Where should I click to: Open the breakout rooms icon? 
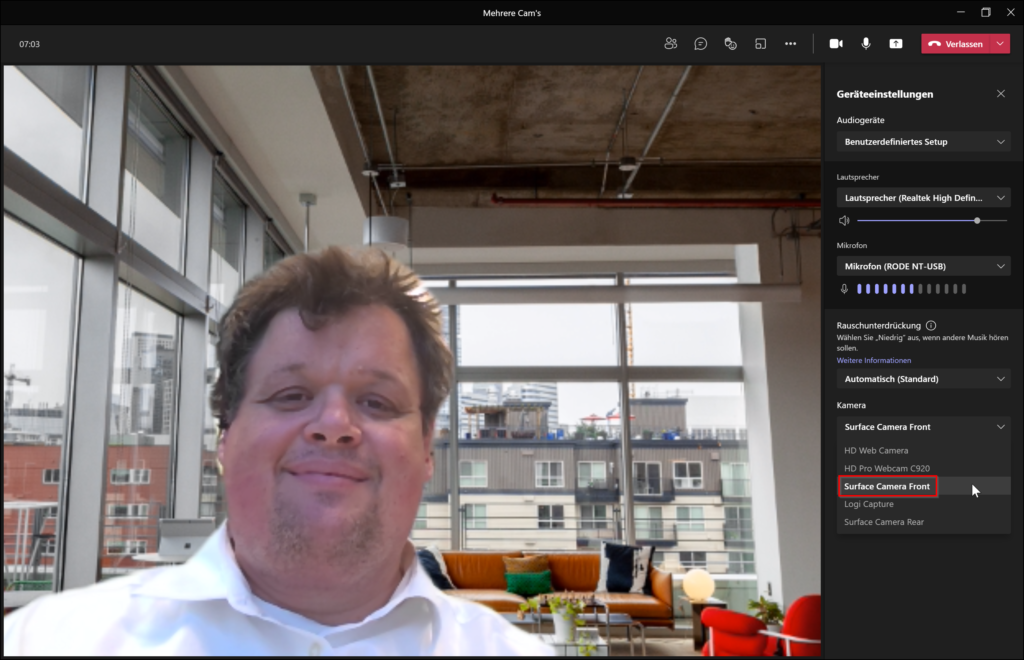click(x=761, y=44)
